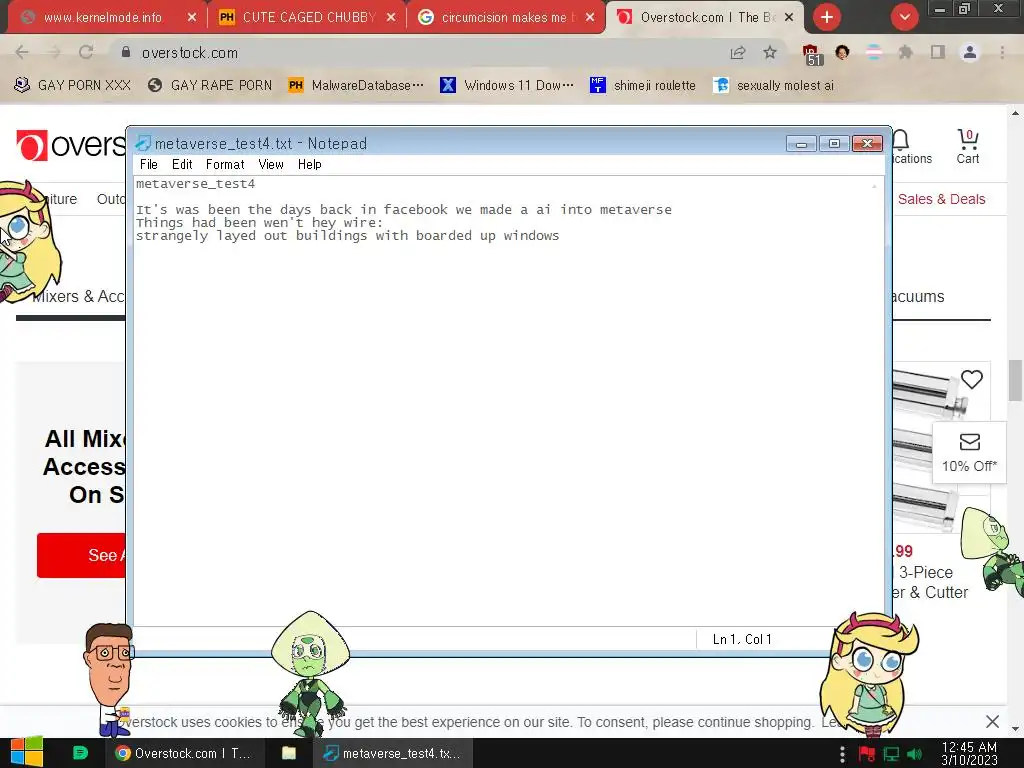Click the browser forward arrow
Screen dimensions: 1024x768
pos(54,52)
